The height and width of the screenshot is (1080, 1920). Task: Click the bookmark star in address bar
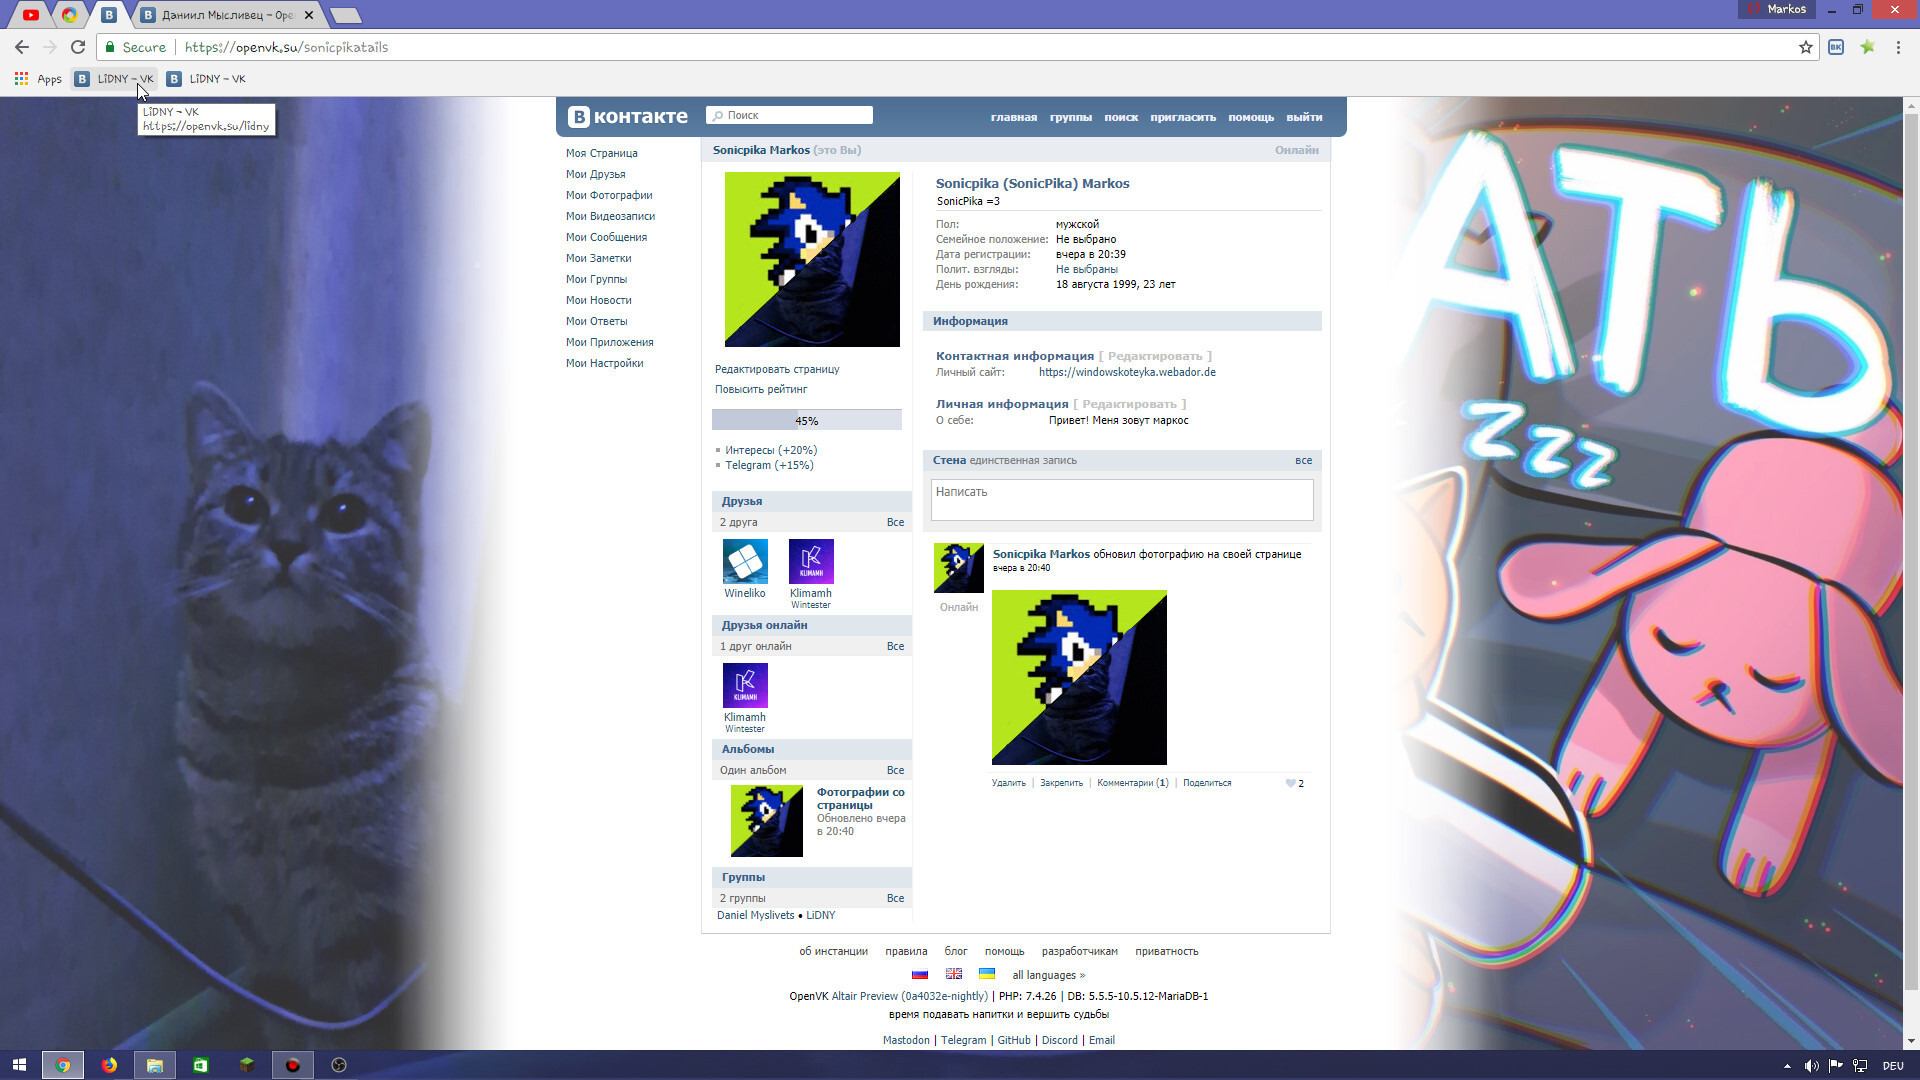(x=1805, y=47)
